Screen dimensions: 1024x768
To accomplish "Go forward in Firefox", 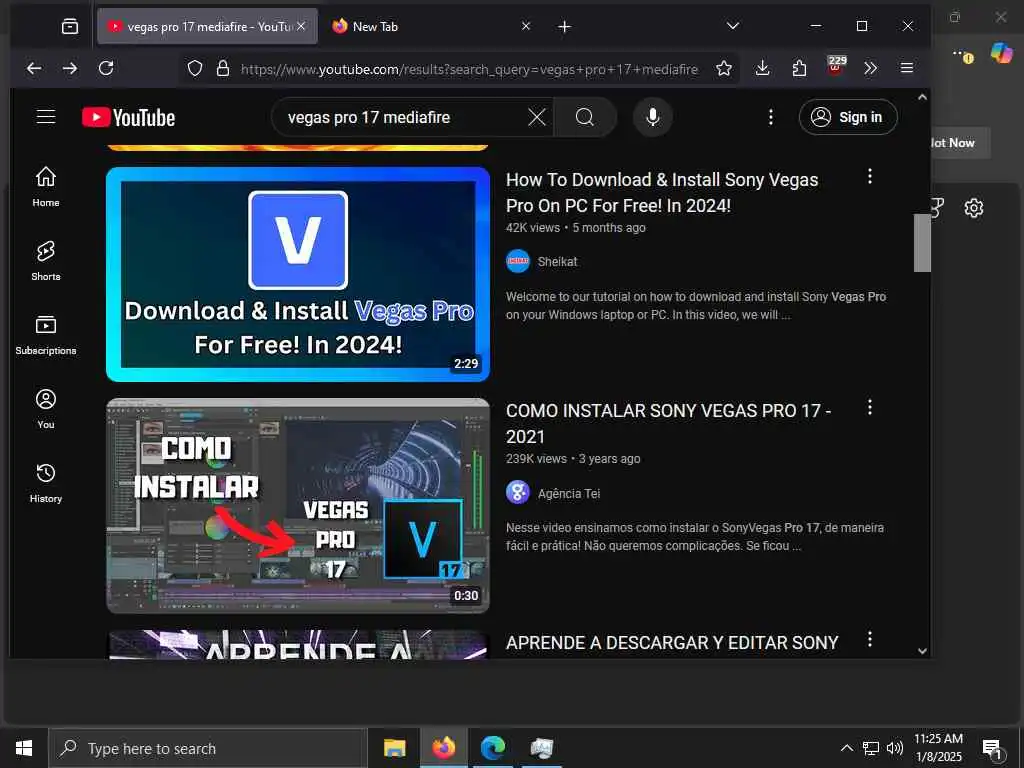I will click(x=70, y=68).
